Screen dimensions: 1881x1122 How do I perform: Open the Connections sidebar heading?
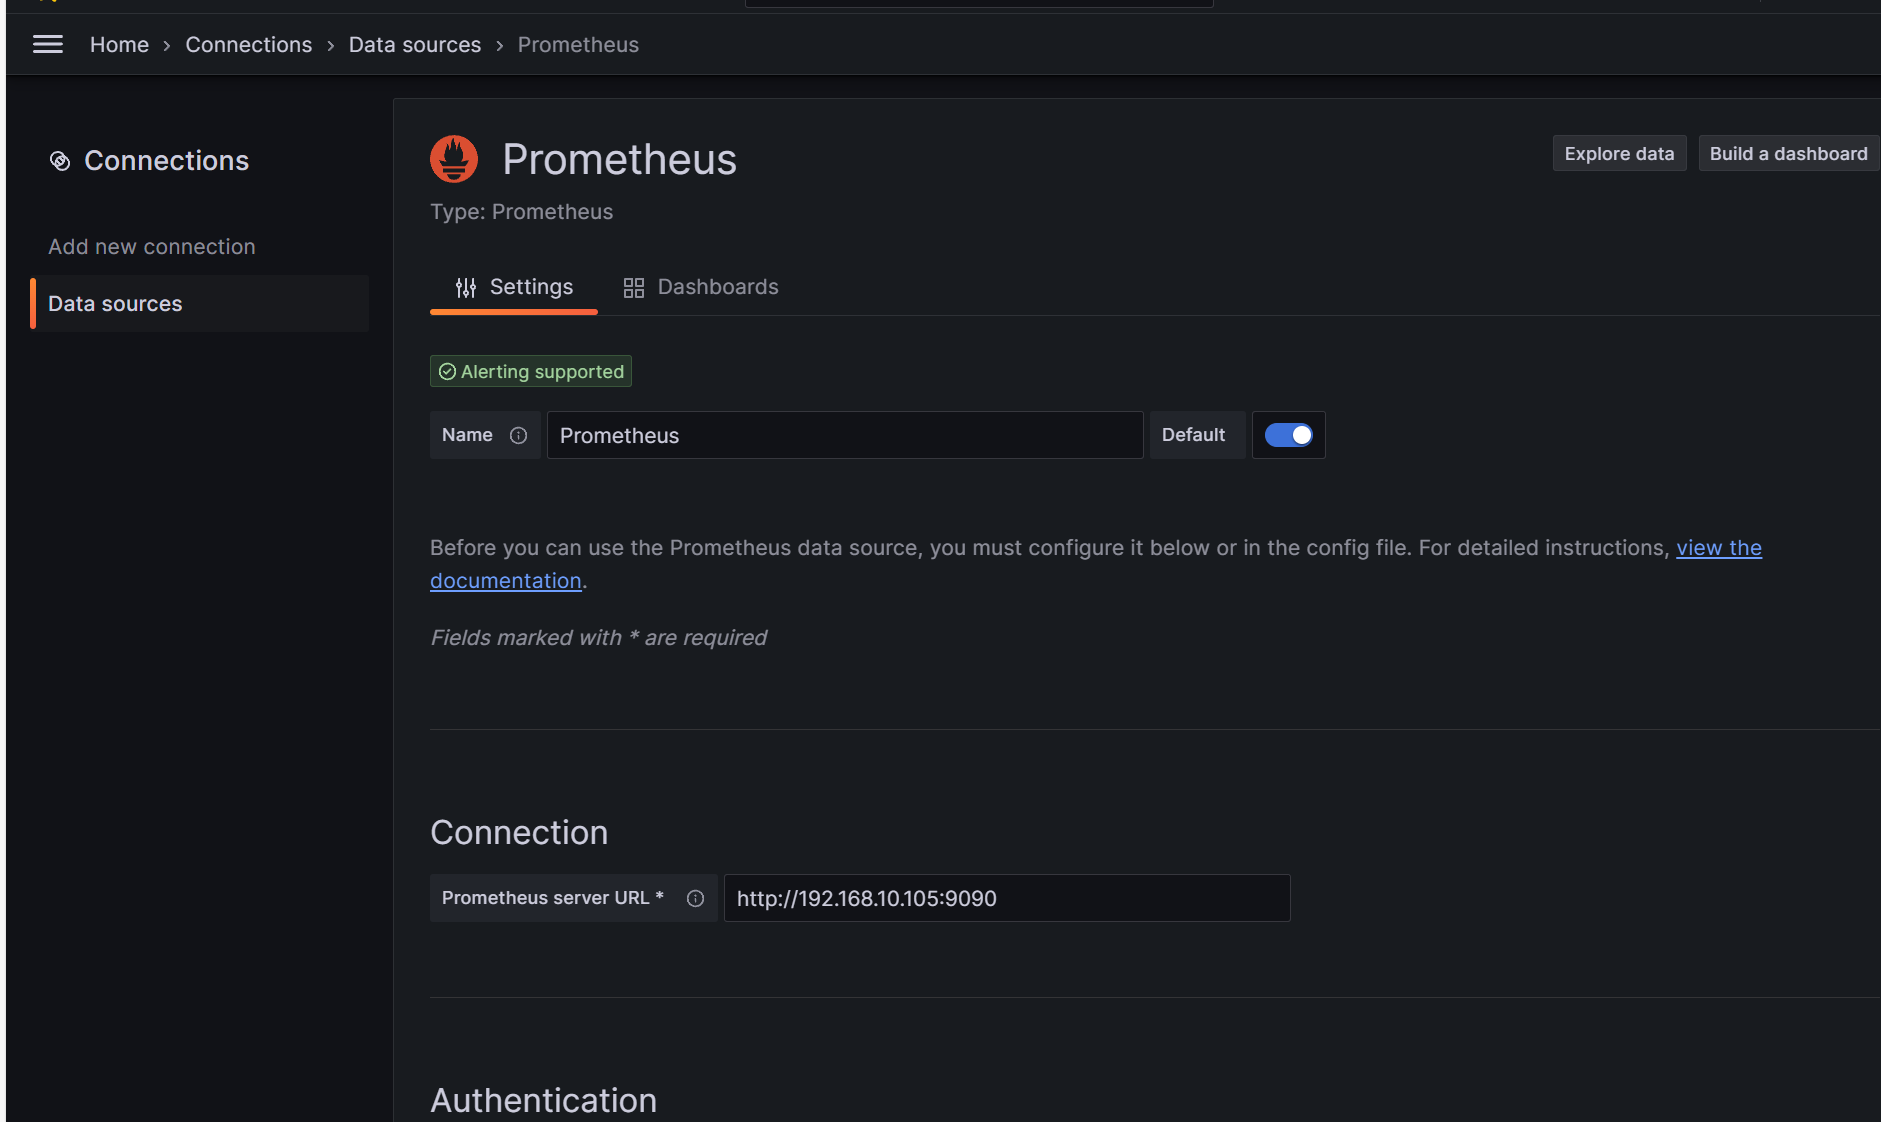[x=166, y=161]
